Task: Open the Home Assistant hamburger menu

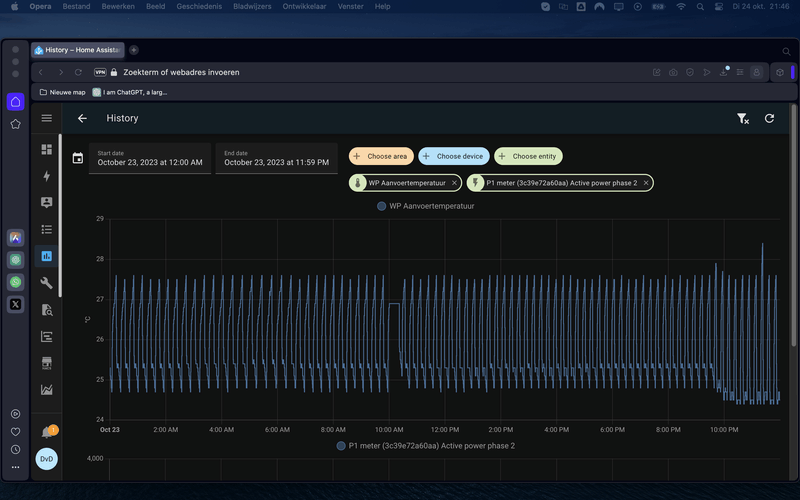Action: click(x=46, y=118)
